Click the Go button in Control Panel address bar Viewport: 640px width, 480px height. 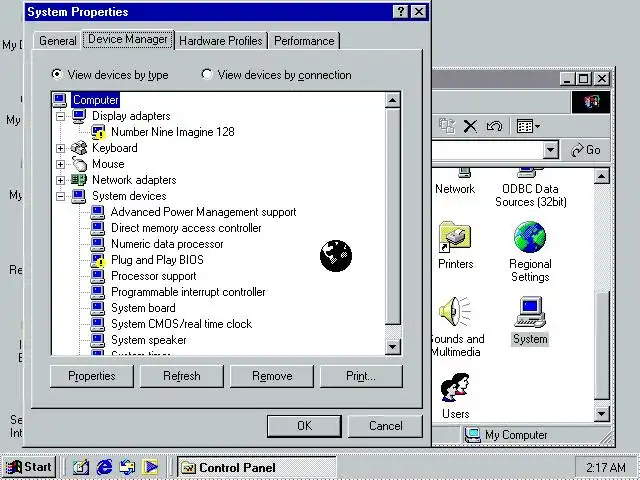[x=586, y=150]
